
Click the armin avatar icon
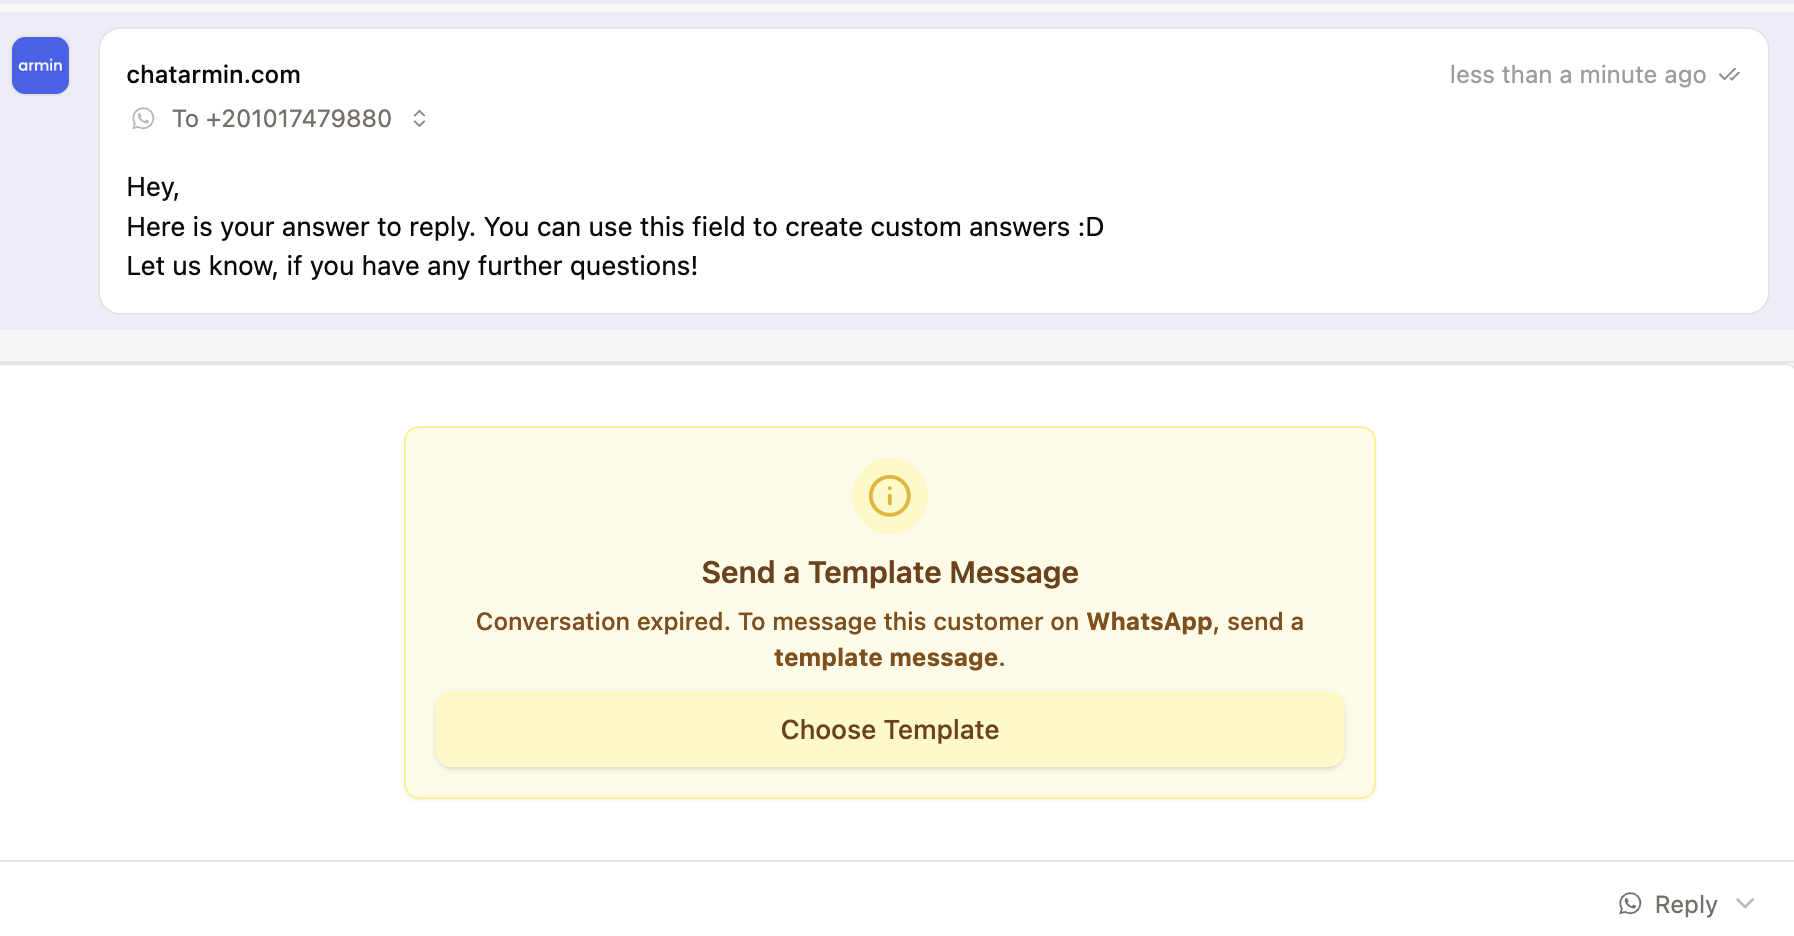(x=40, y=66)
